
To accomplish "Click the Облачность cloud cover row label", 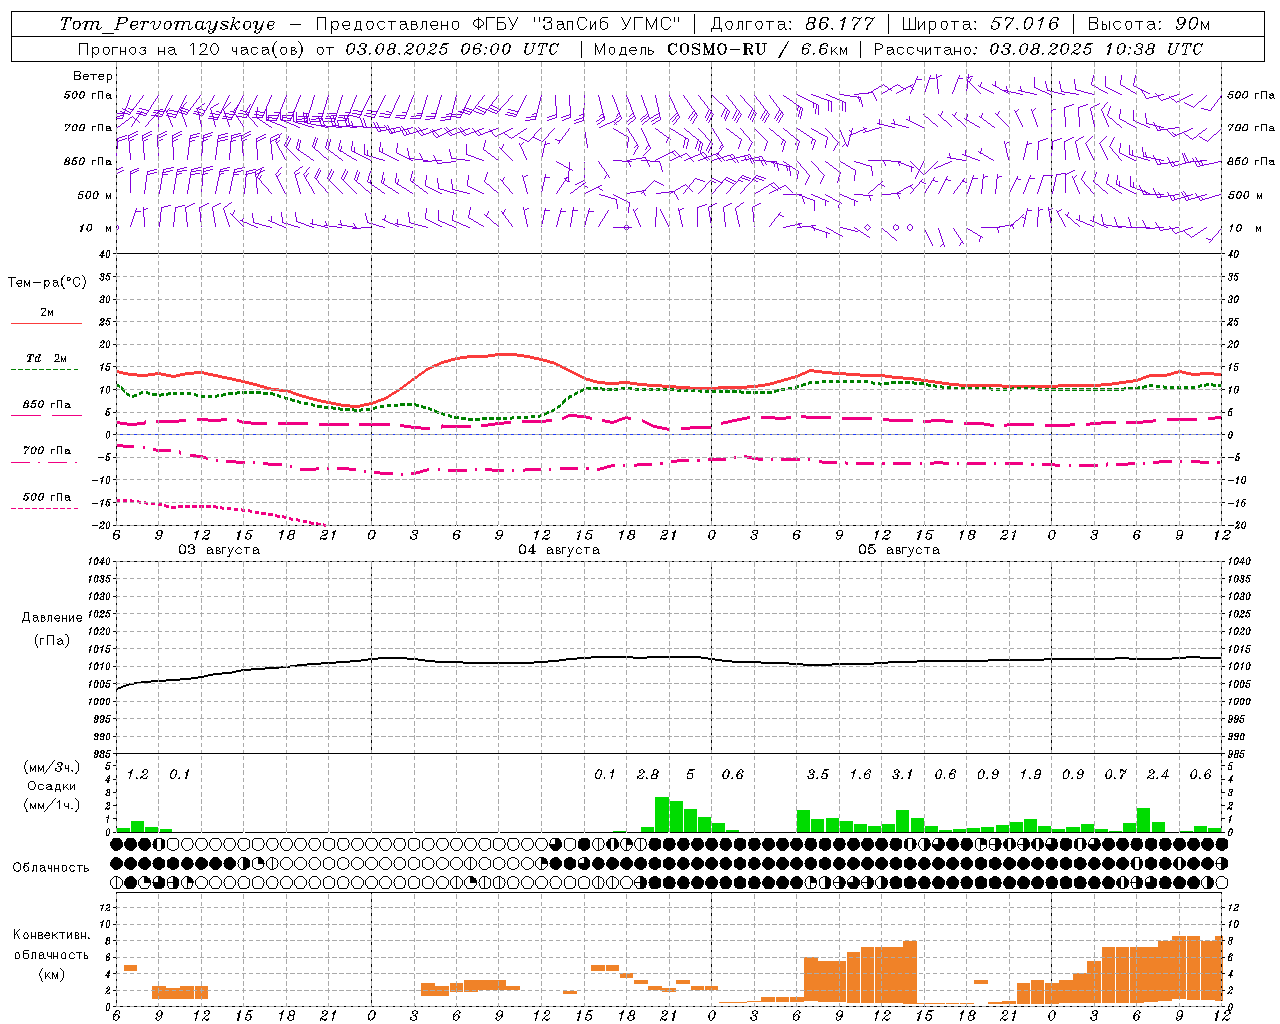I will tap(51, 868).
